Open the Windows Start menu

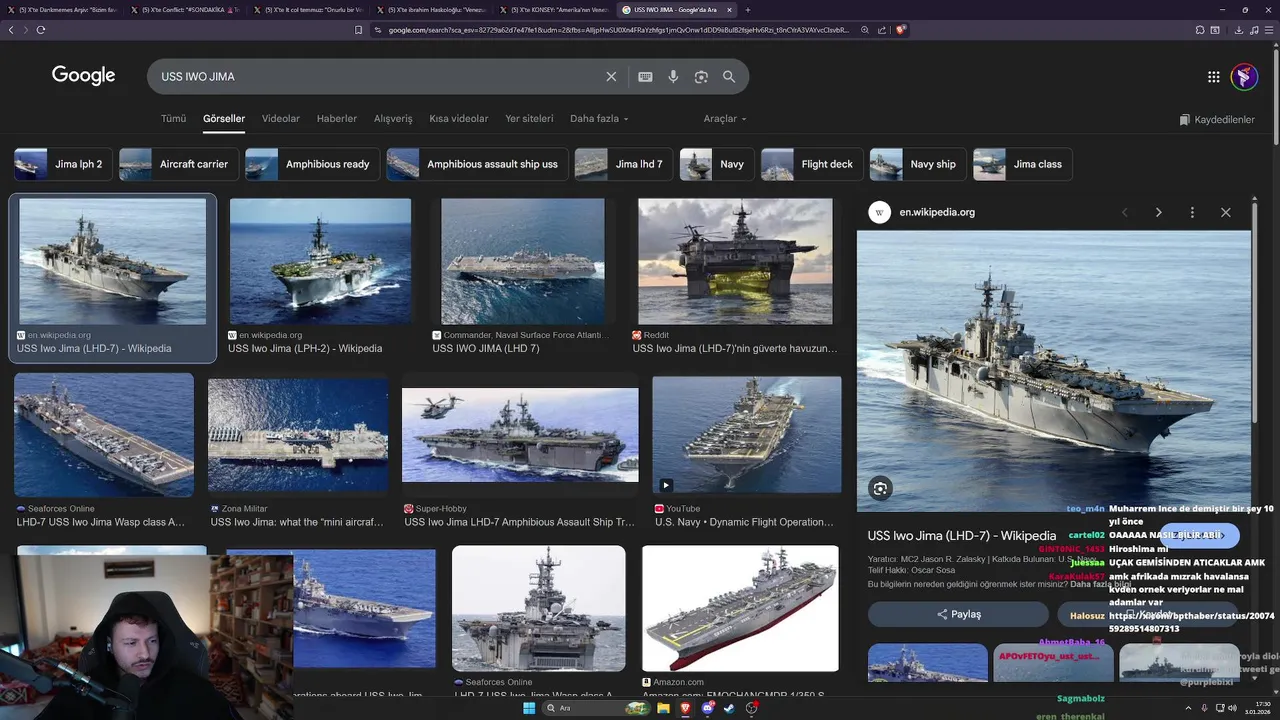529,708
